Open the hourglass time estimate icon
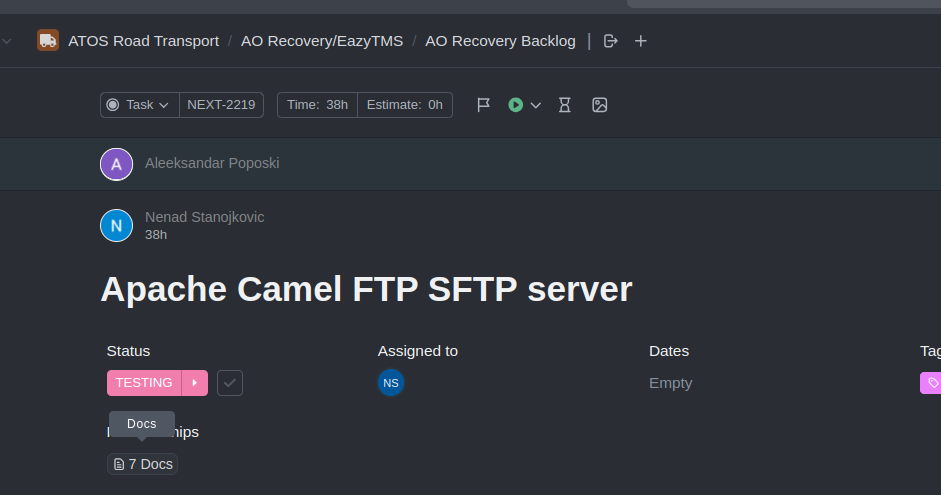This screenshot has width=941, height=495. pyautogui.click(x=565, y=105)
